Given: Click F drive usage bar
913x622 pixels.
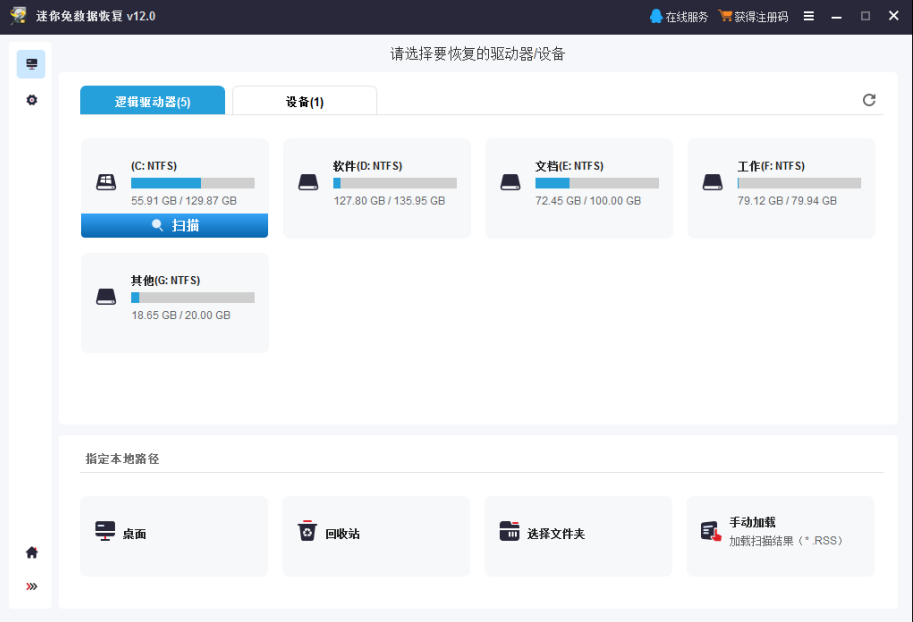Looking at the screenshot, I should (x=799, y=183).
